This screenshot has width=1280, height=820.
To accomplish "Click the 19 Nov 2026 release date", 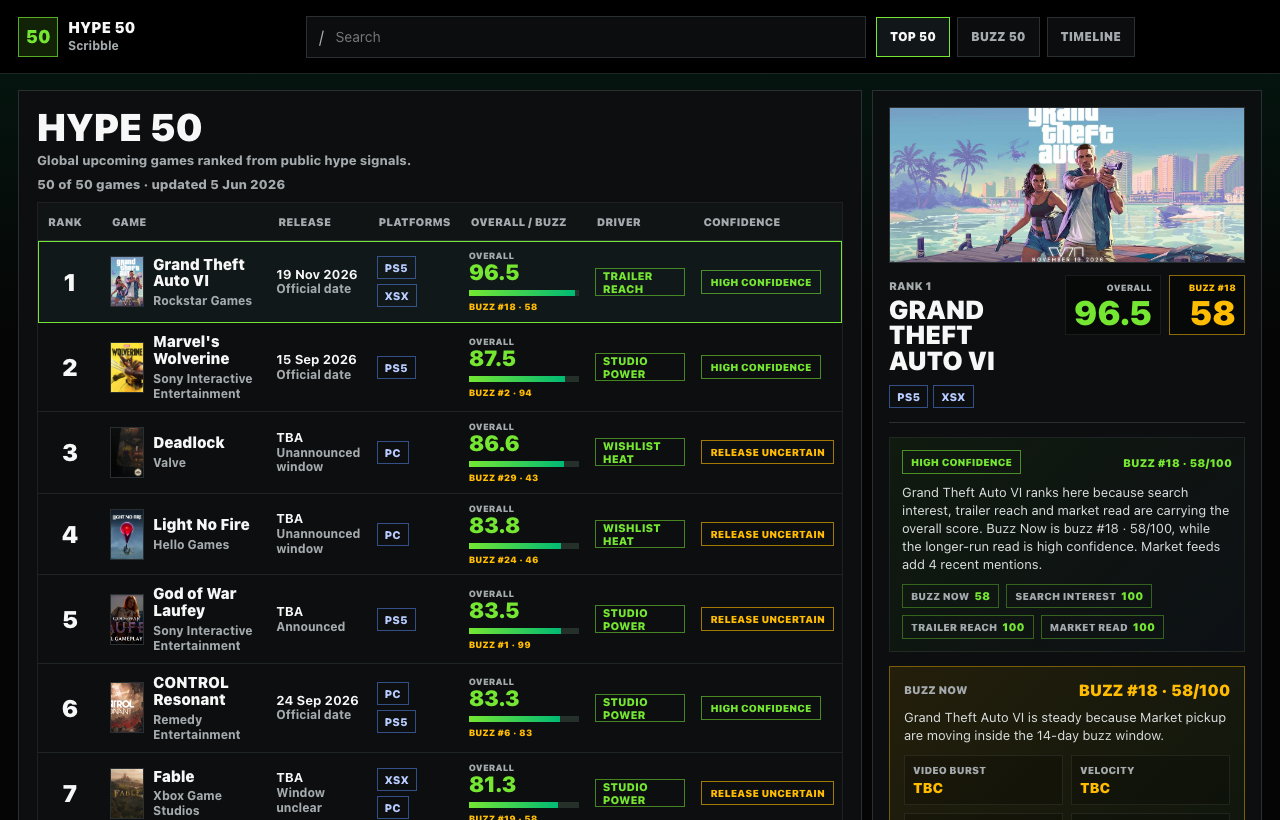I will click(x=317, y=274).
